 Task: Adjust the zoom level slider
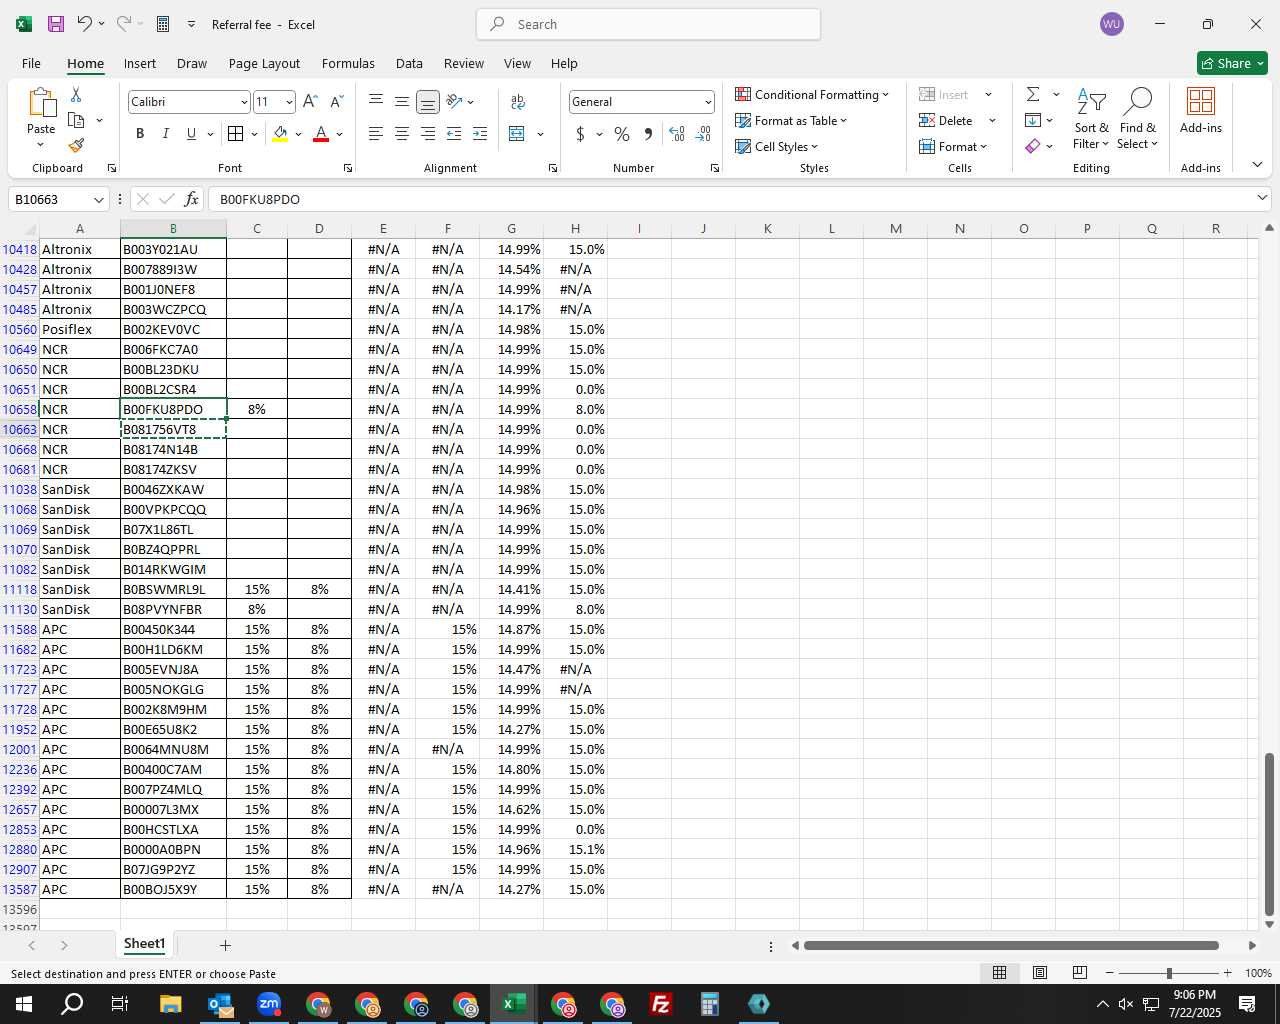pos(1168,973)
